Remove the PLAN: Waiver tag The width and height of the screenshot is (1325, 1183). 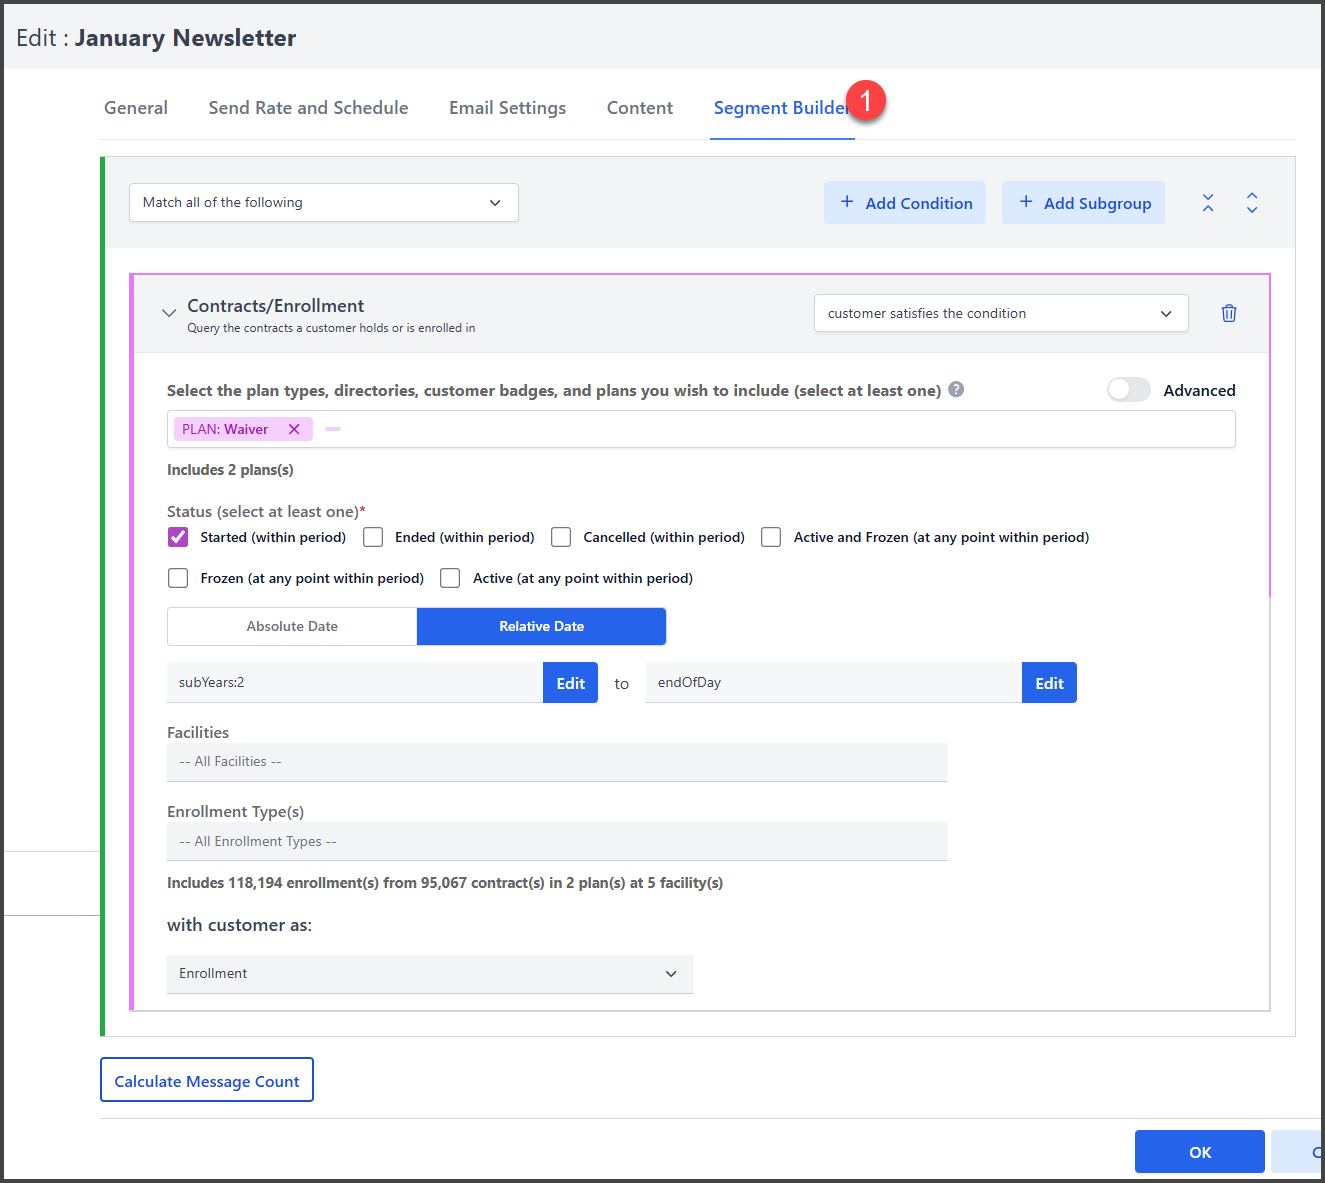pos(294,429)
